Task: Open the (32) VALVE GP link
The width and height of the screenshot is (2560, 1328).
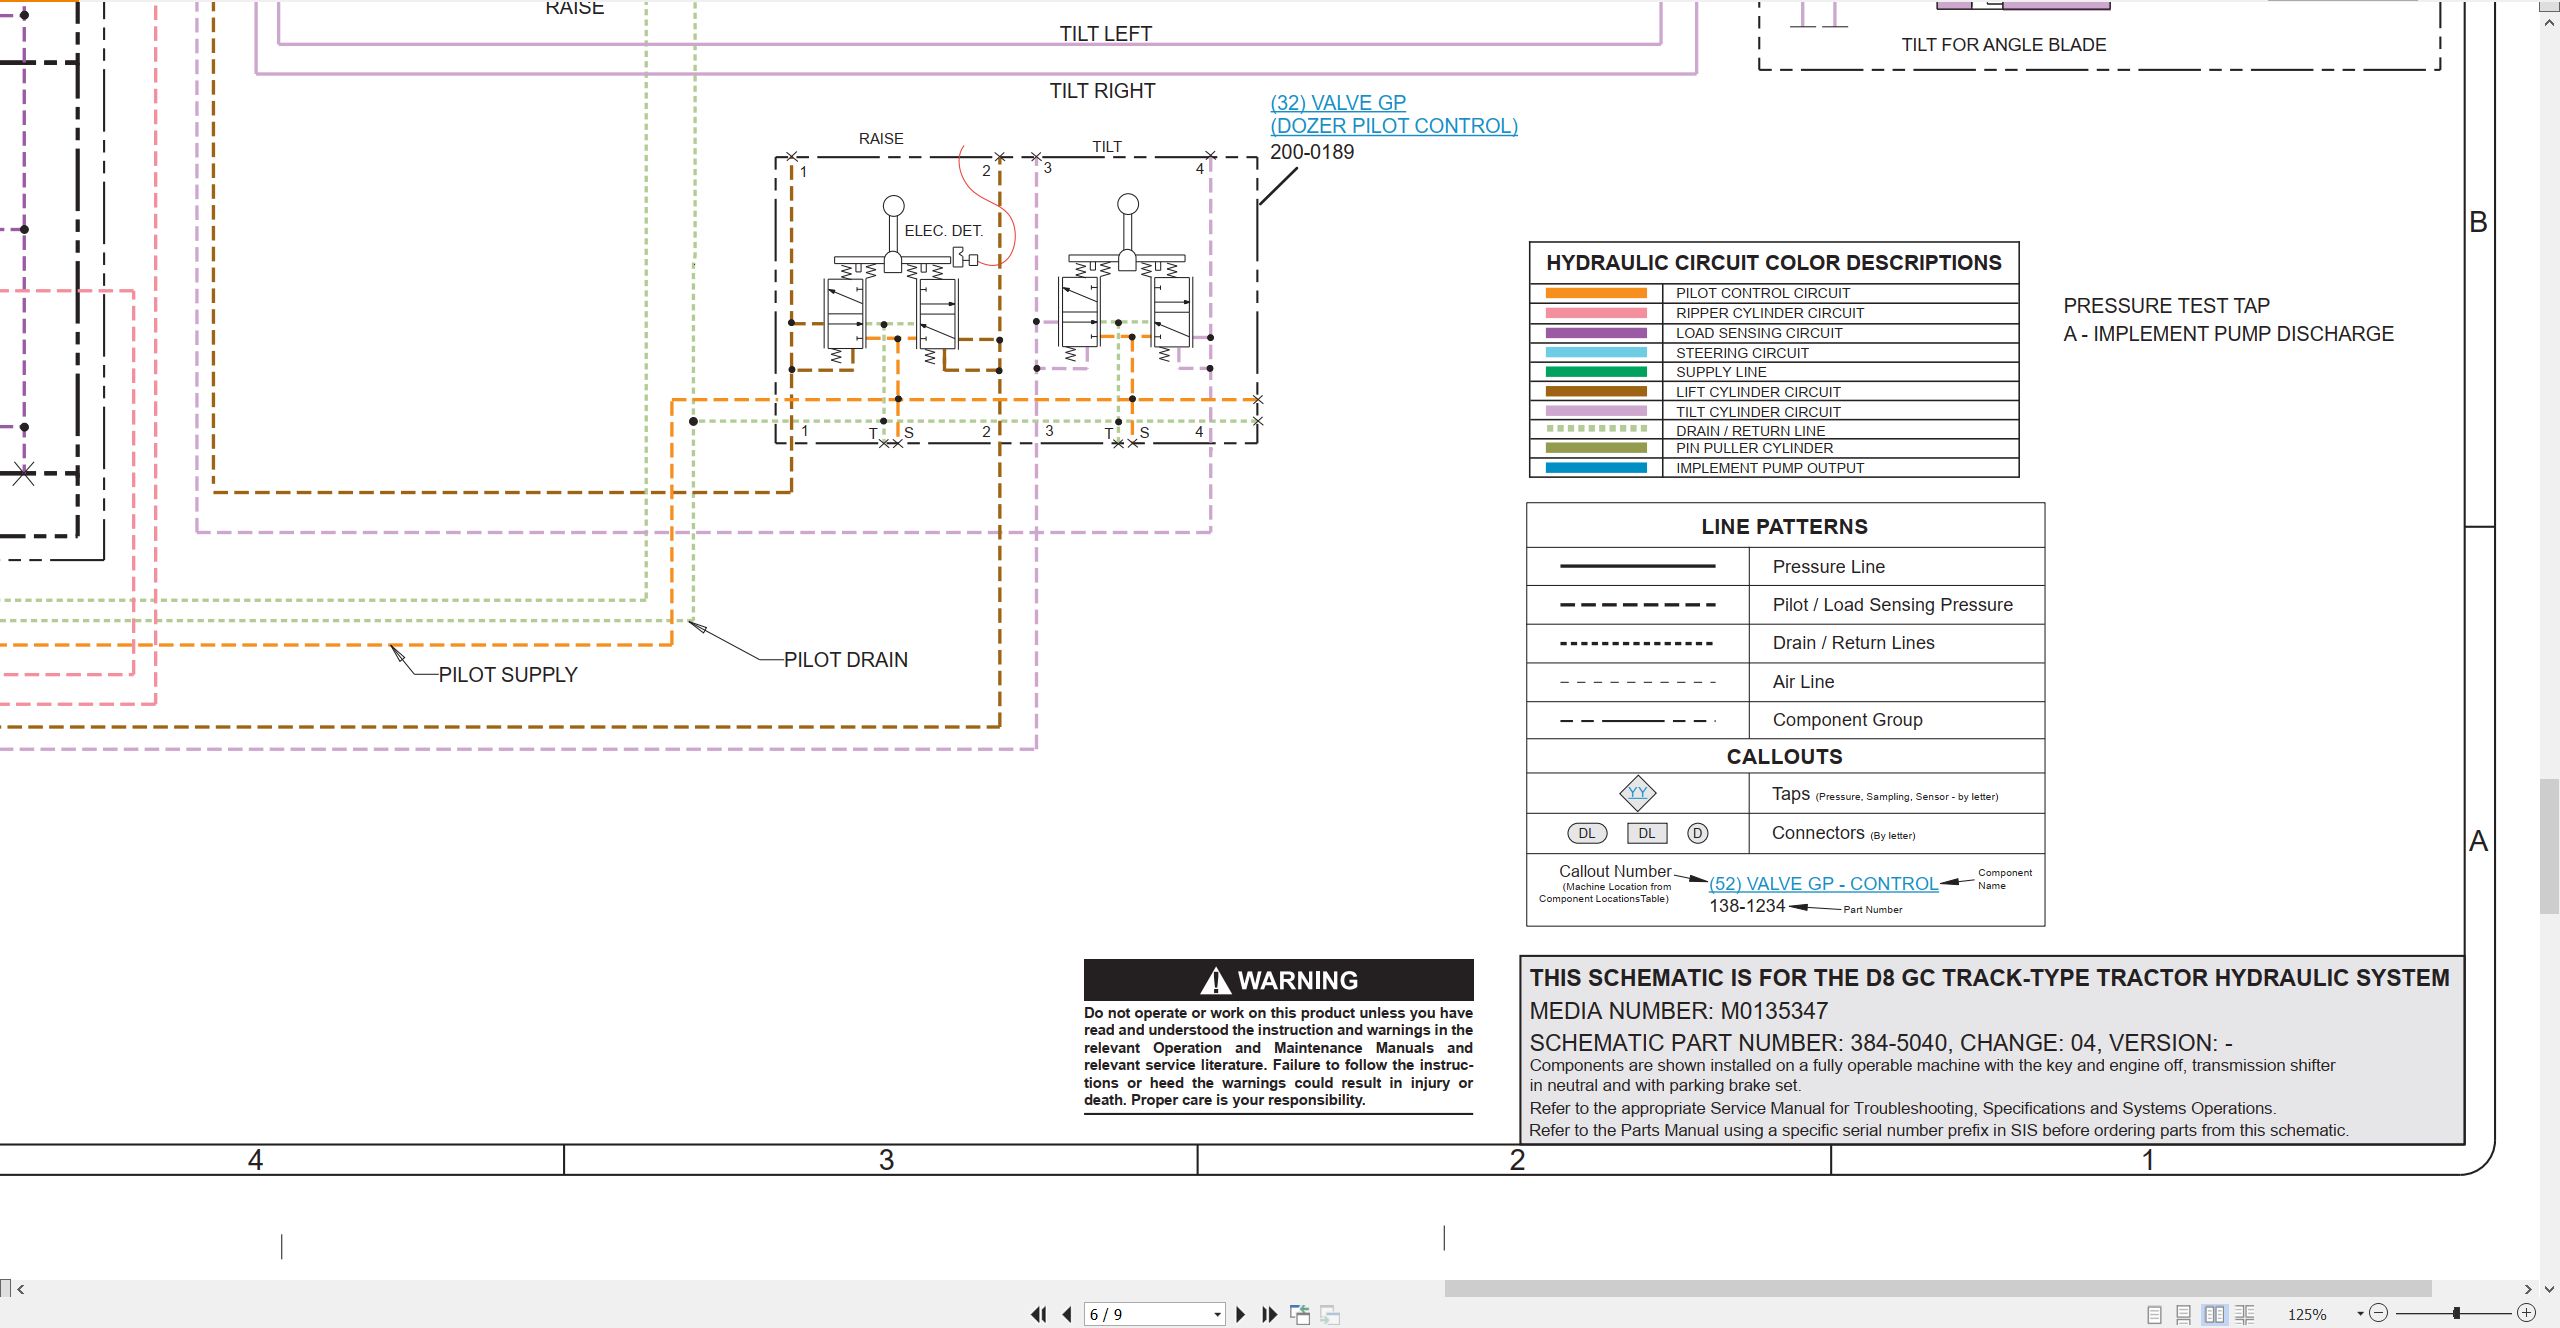Action: point(1338,103)
